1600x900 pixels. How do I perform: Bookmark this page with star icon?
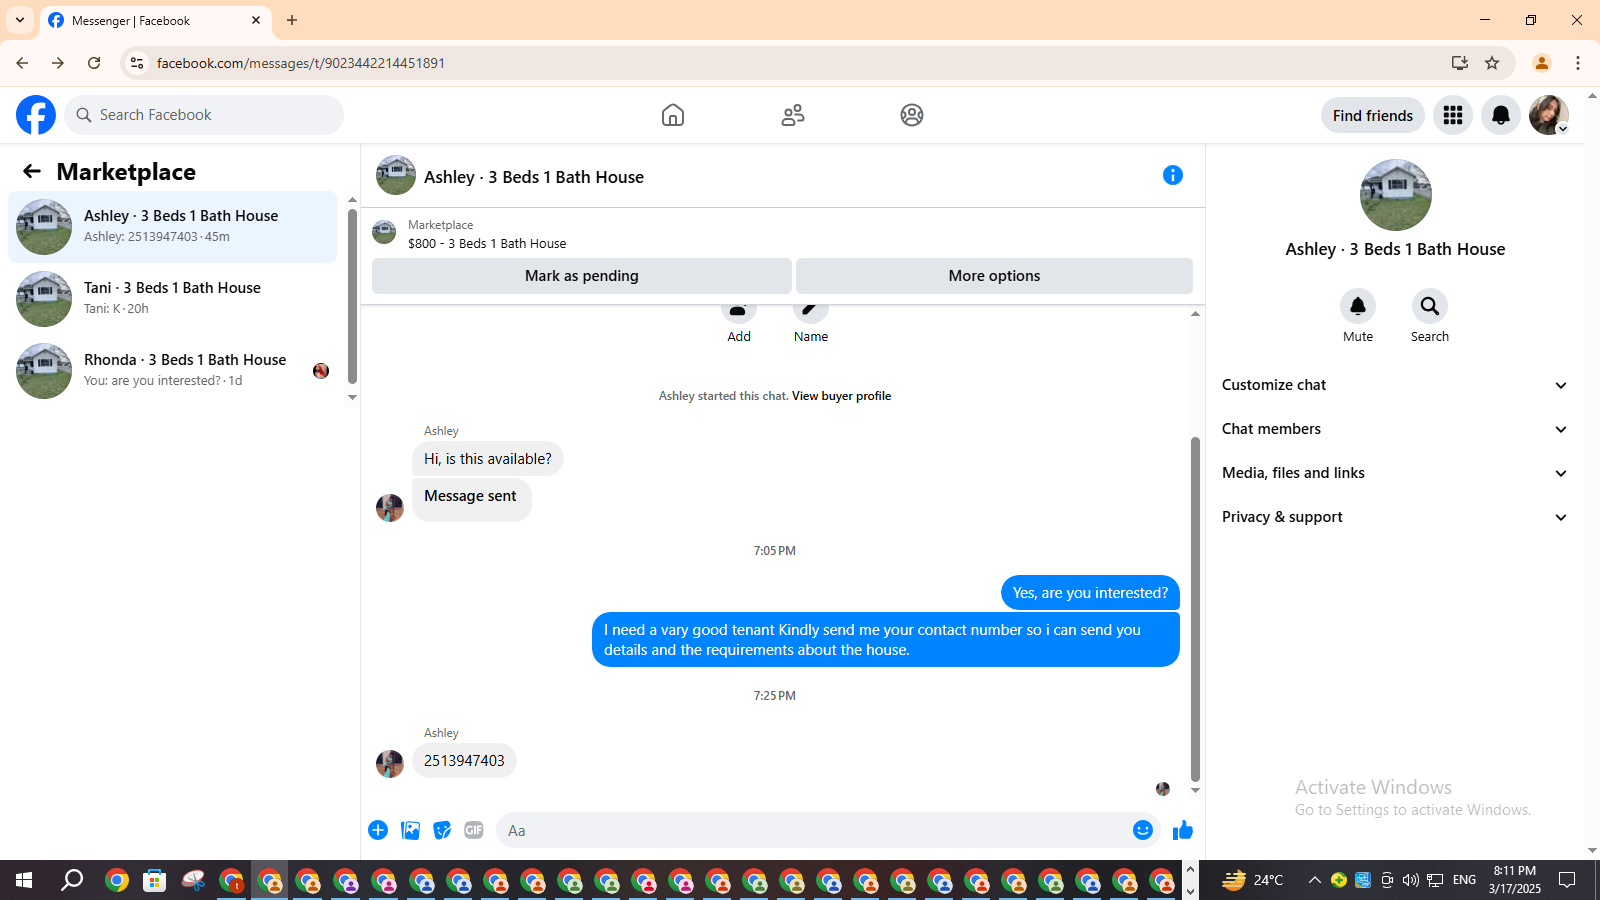[1492, 63]
